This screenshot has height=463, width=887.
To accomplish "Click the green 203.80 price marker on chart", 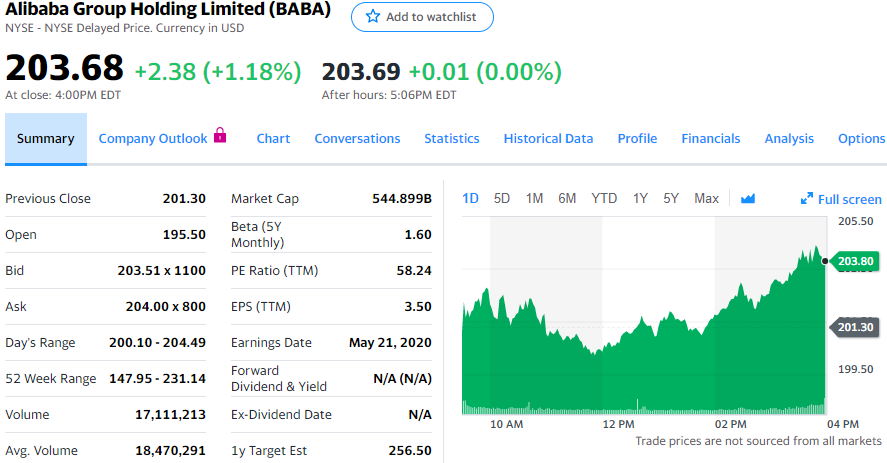I will [x=855, y=261].
